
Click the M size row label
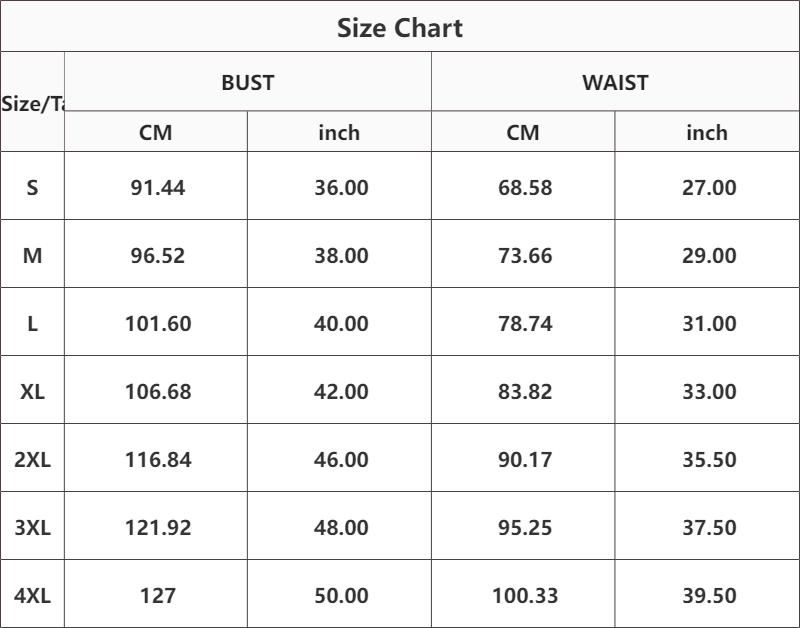pos(32,255)
